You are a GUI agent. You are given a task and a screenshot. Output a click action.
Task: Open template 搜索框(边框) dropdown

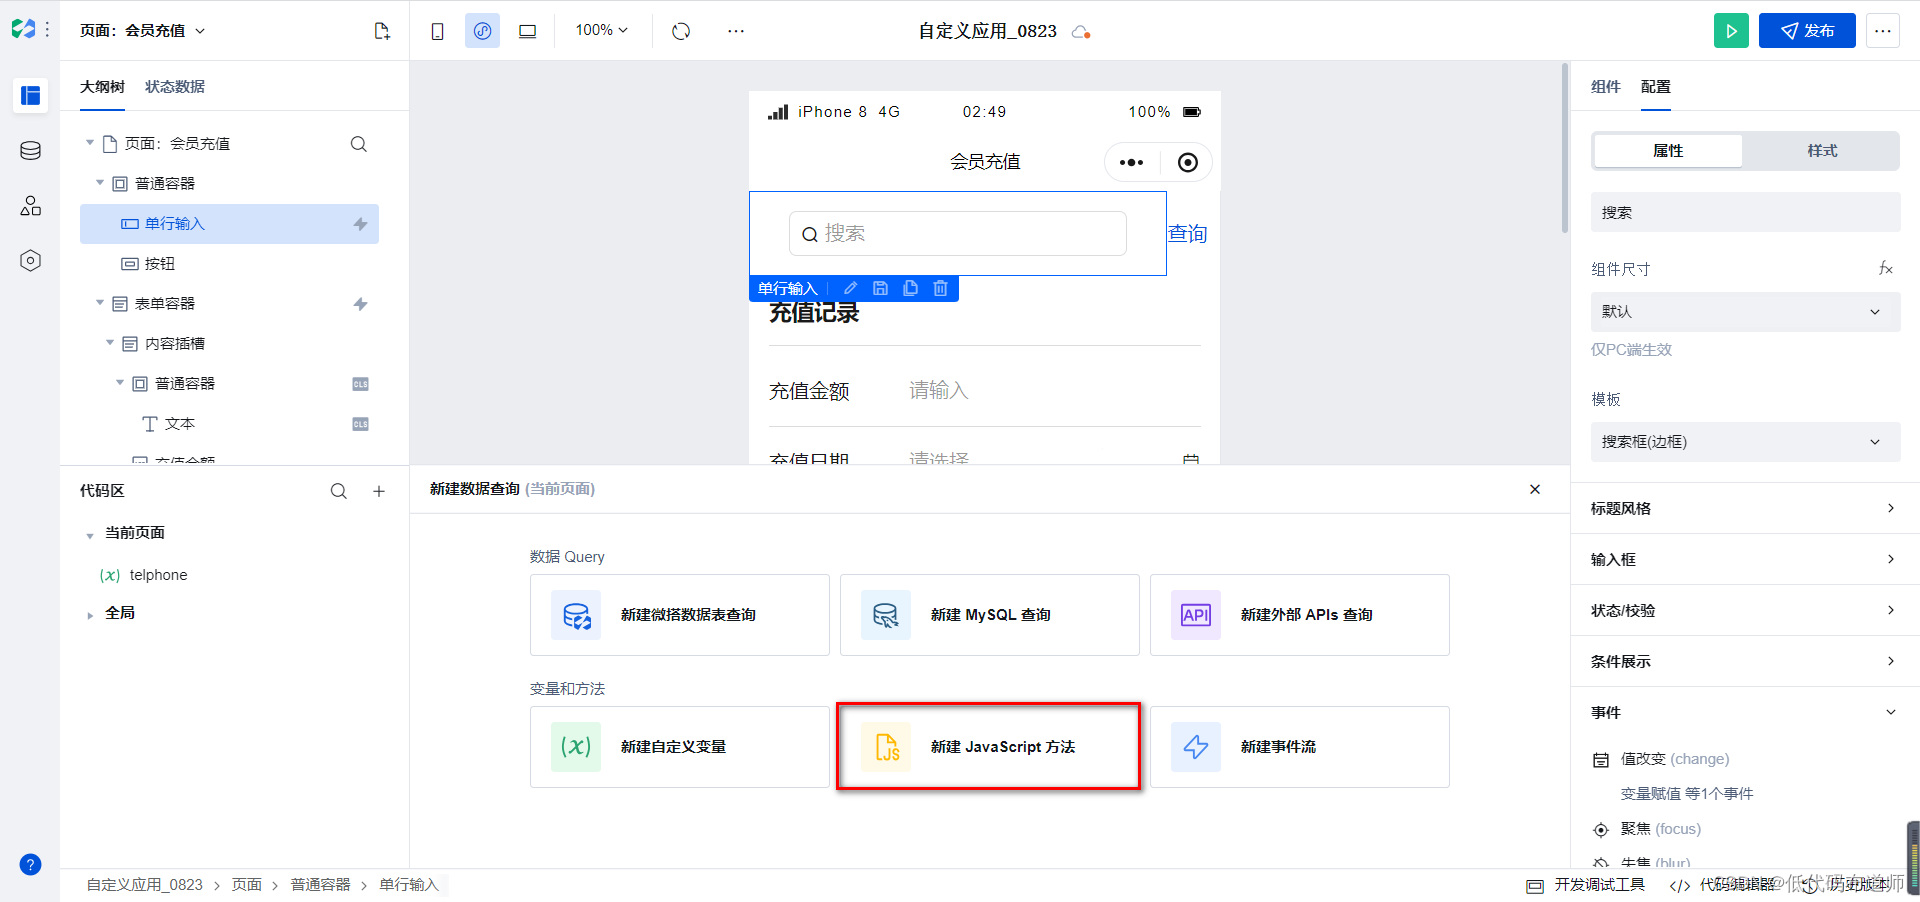[x=1745, y=442]
